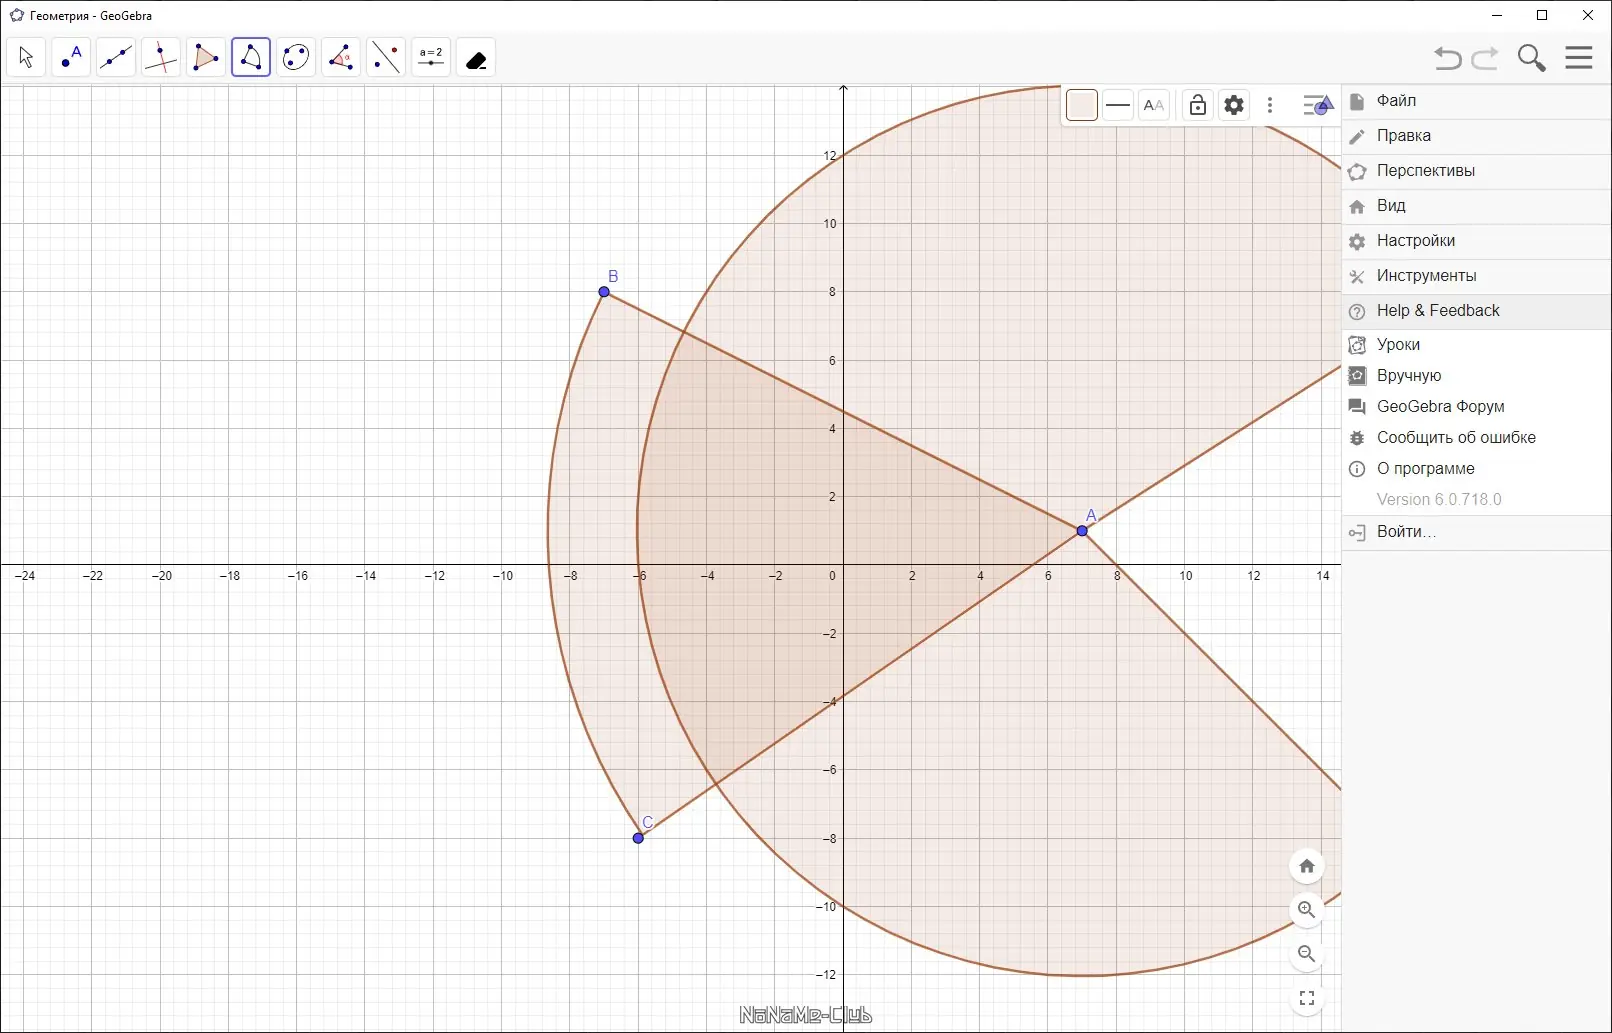Select the Reflect about Line tool
The height and width of the screenshot is (1033, 1612).
pyautogui.click(x=386, y=58)
